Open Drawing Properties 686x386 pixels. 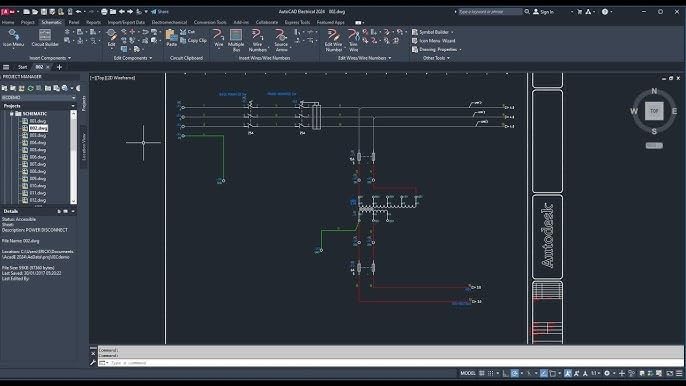pyautogui.click(x=434, y=49)
